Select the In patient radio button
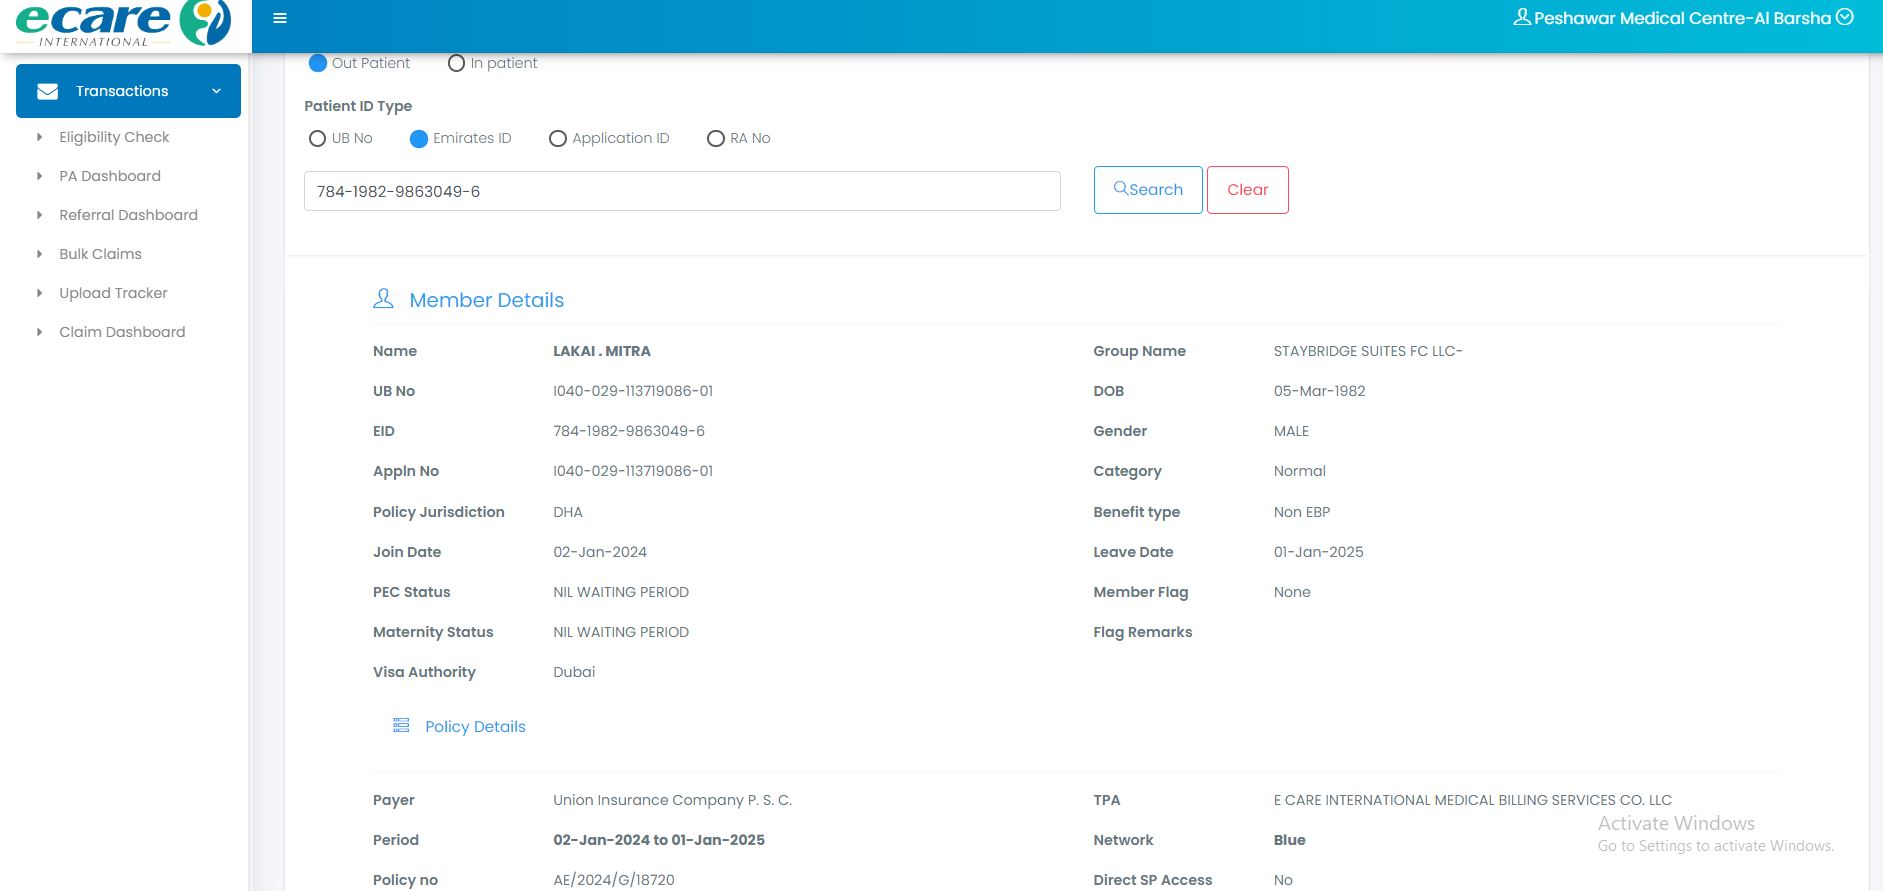The image size is (1883, 891). pos(456,63)
